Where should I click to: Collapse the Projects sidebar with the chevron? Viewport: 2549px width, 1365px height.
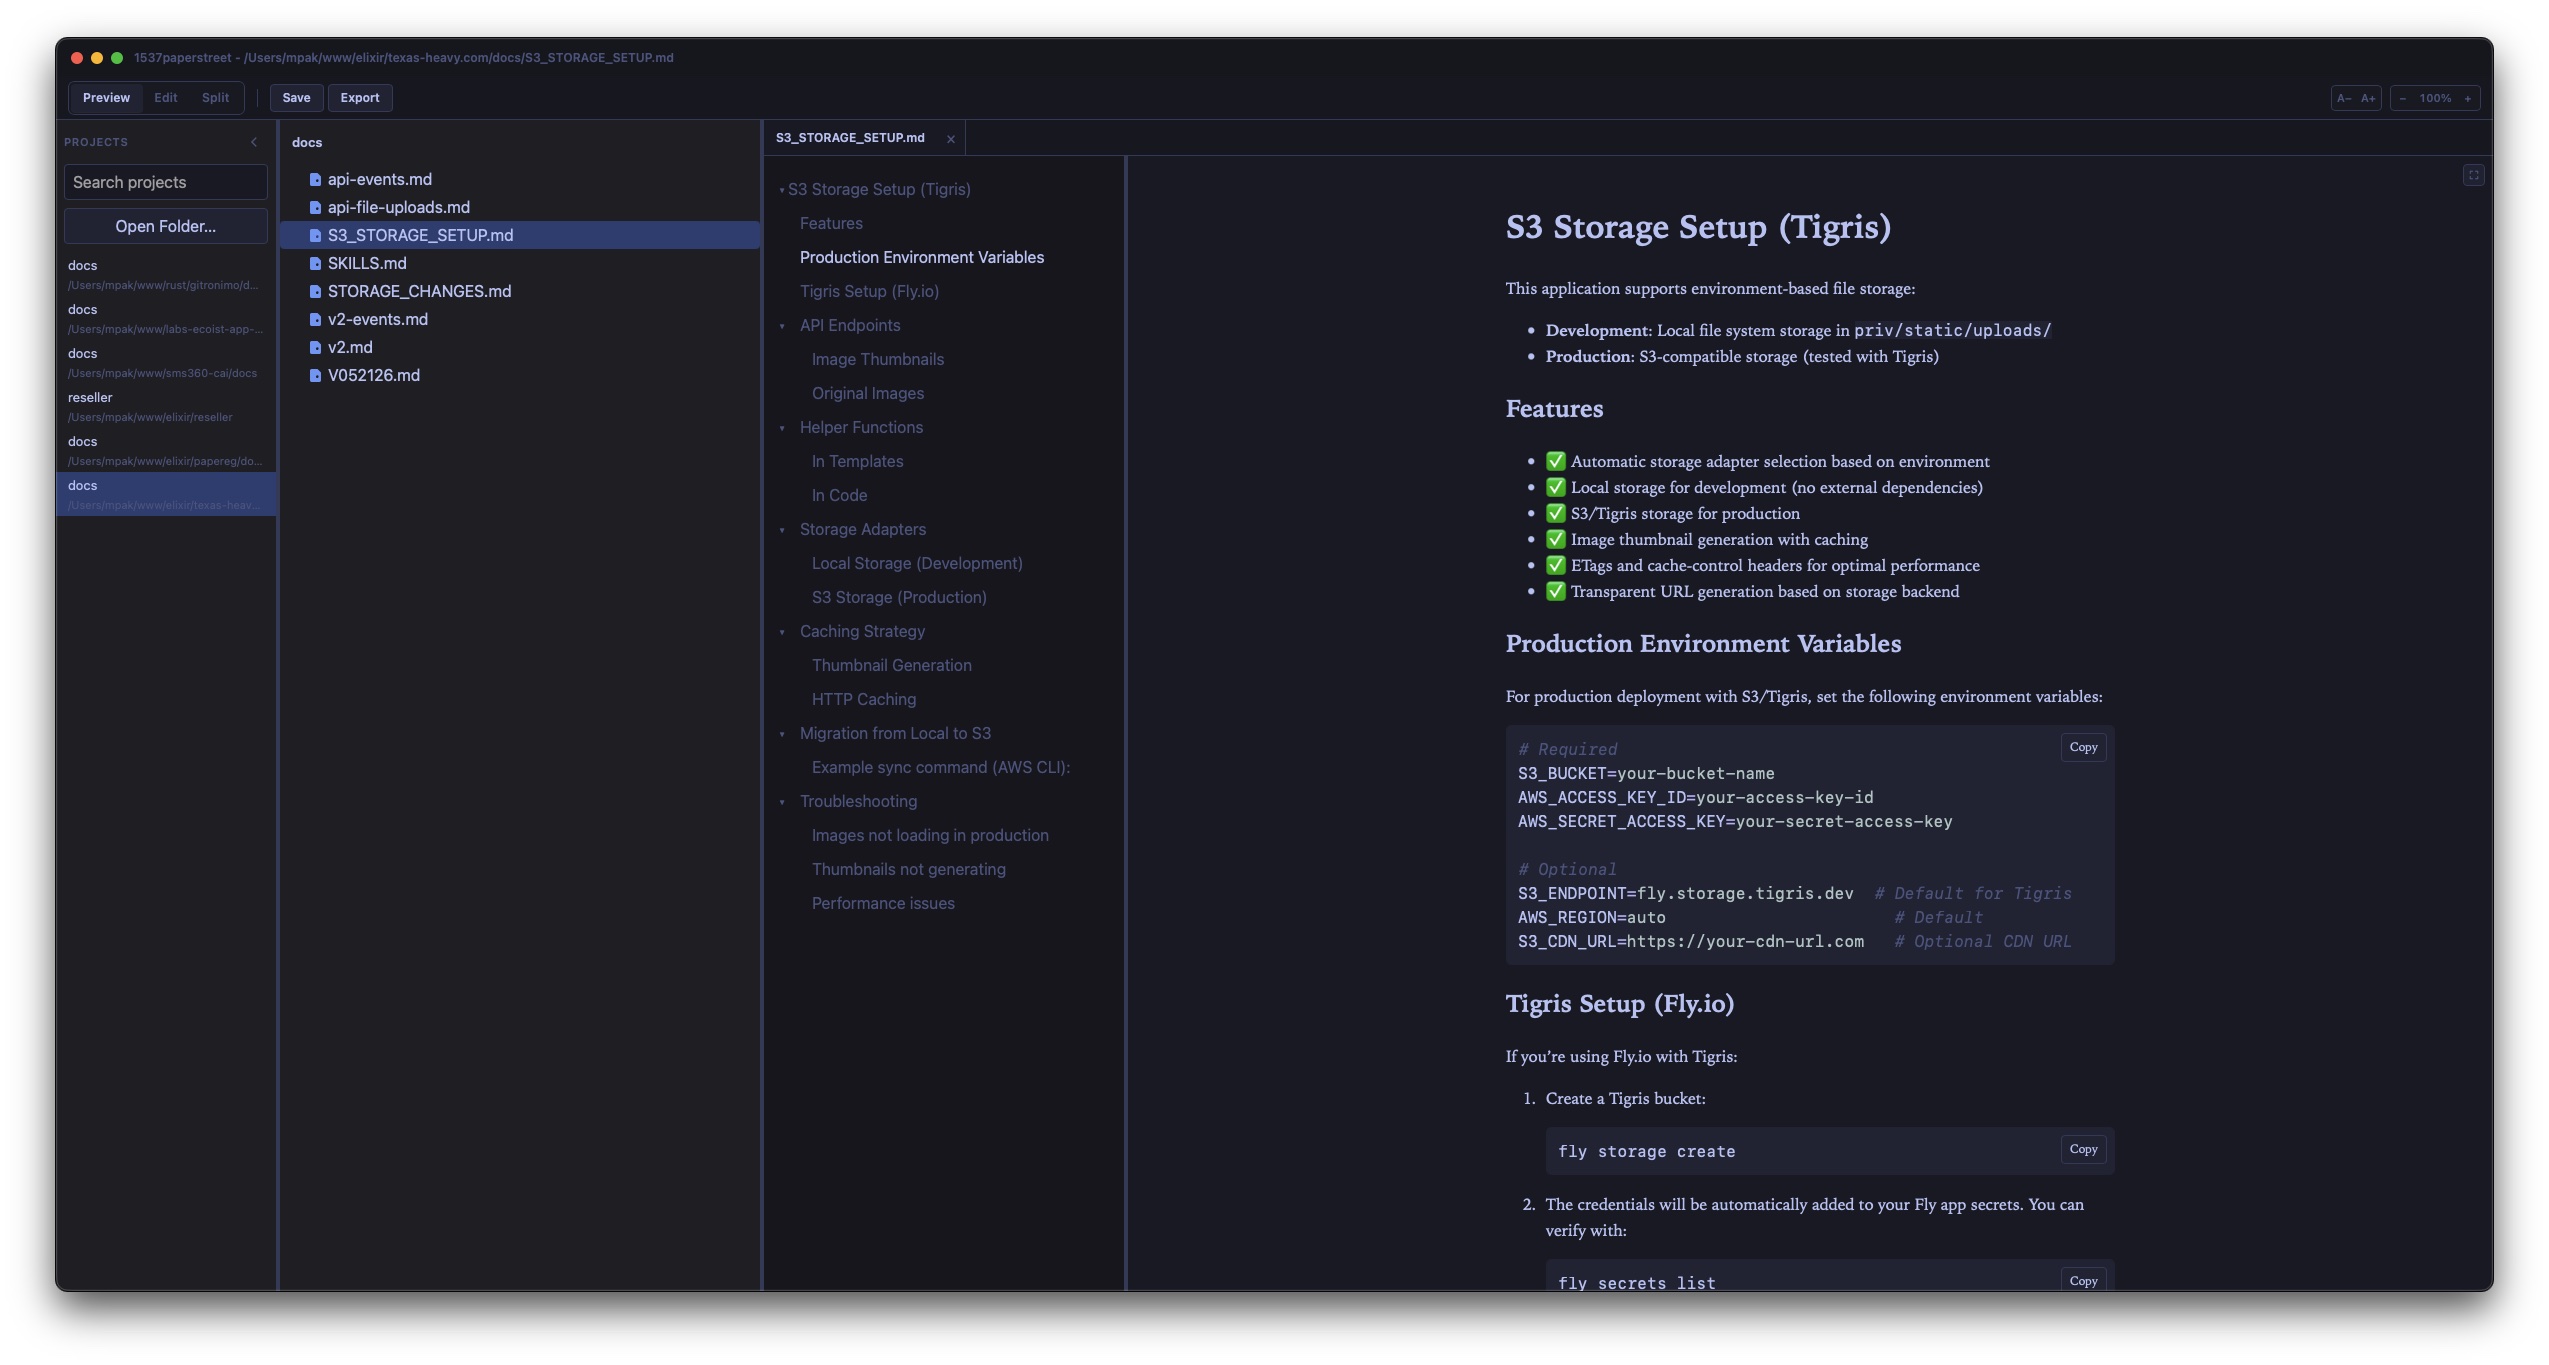coord(254,142)
